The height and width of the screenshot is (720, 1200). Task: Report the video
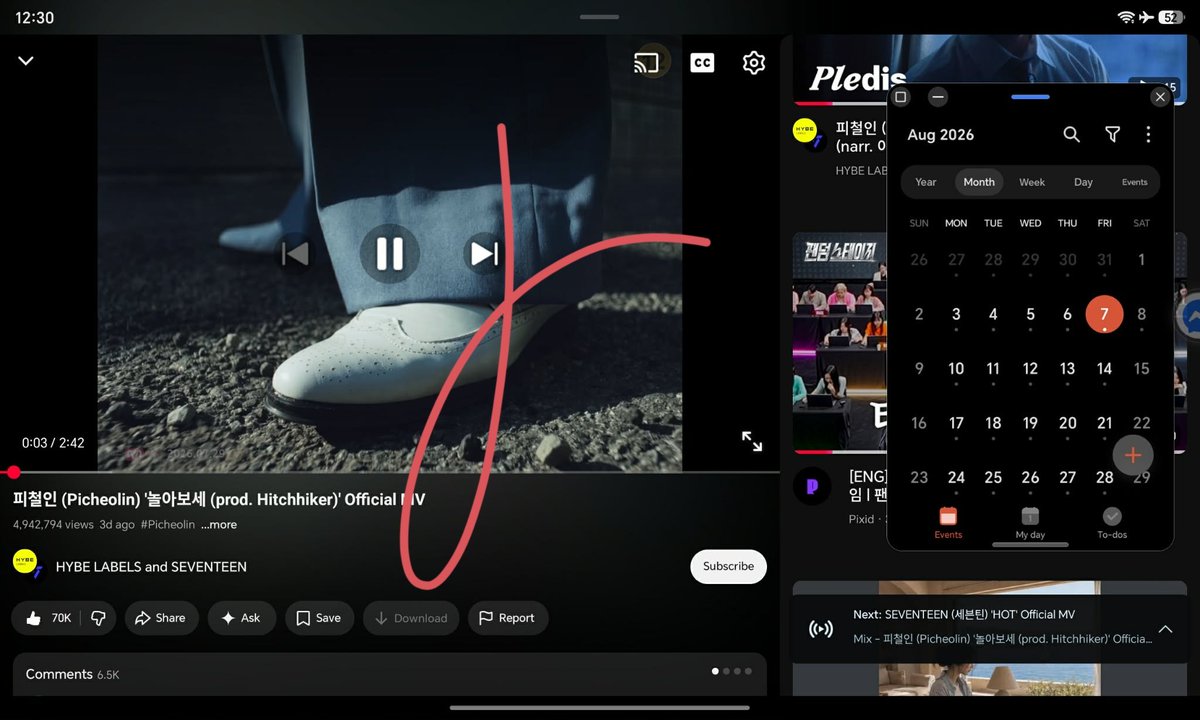pos(507,618)
